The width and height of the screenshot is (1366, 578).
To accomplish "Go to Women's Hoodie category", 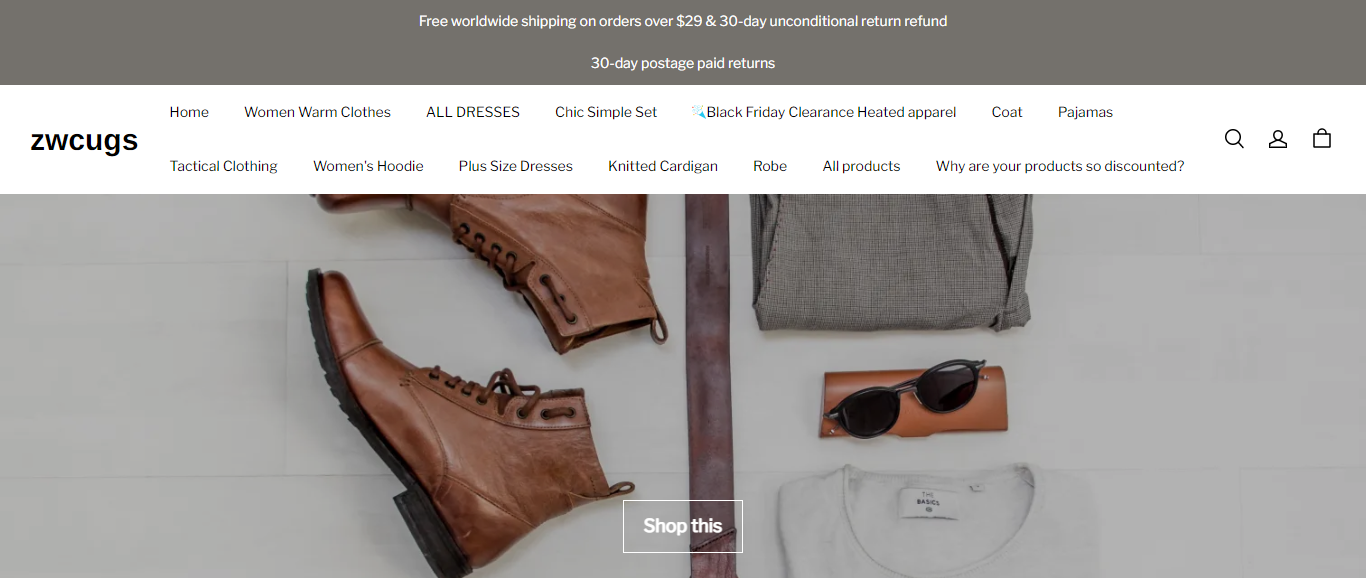I will pyautogui.click(x=368, y=166).
